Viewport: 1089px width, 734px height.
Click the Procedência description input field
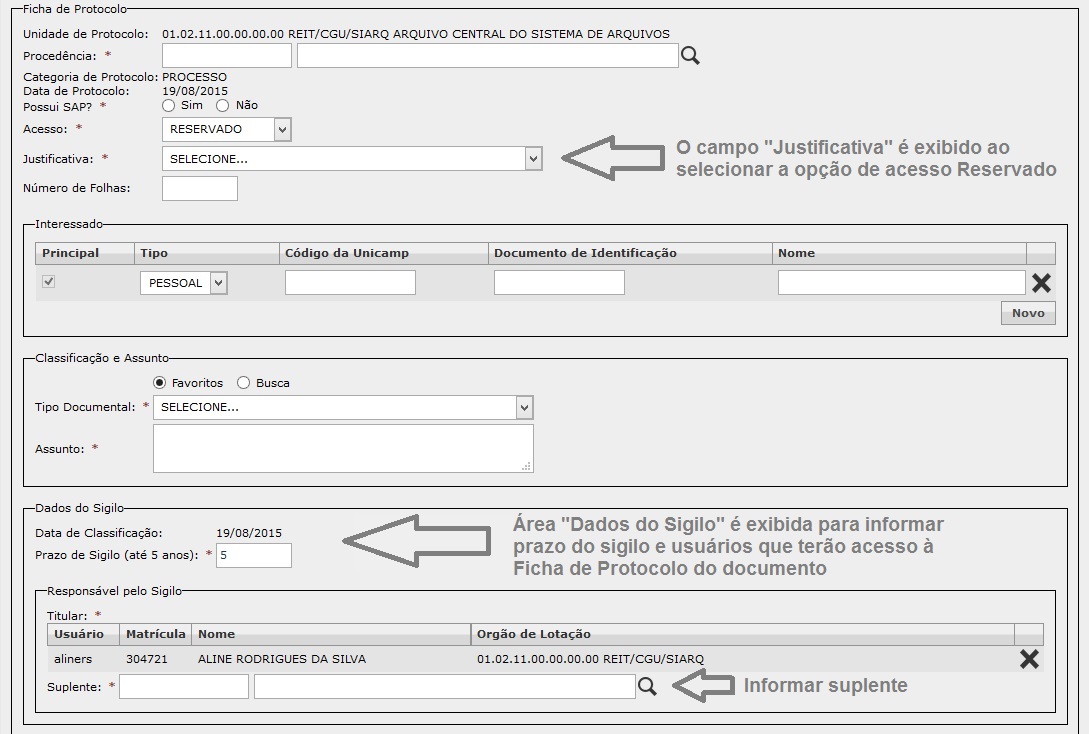pos(488,56)
